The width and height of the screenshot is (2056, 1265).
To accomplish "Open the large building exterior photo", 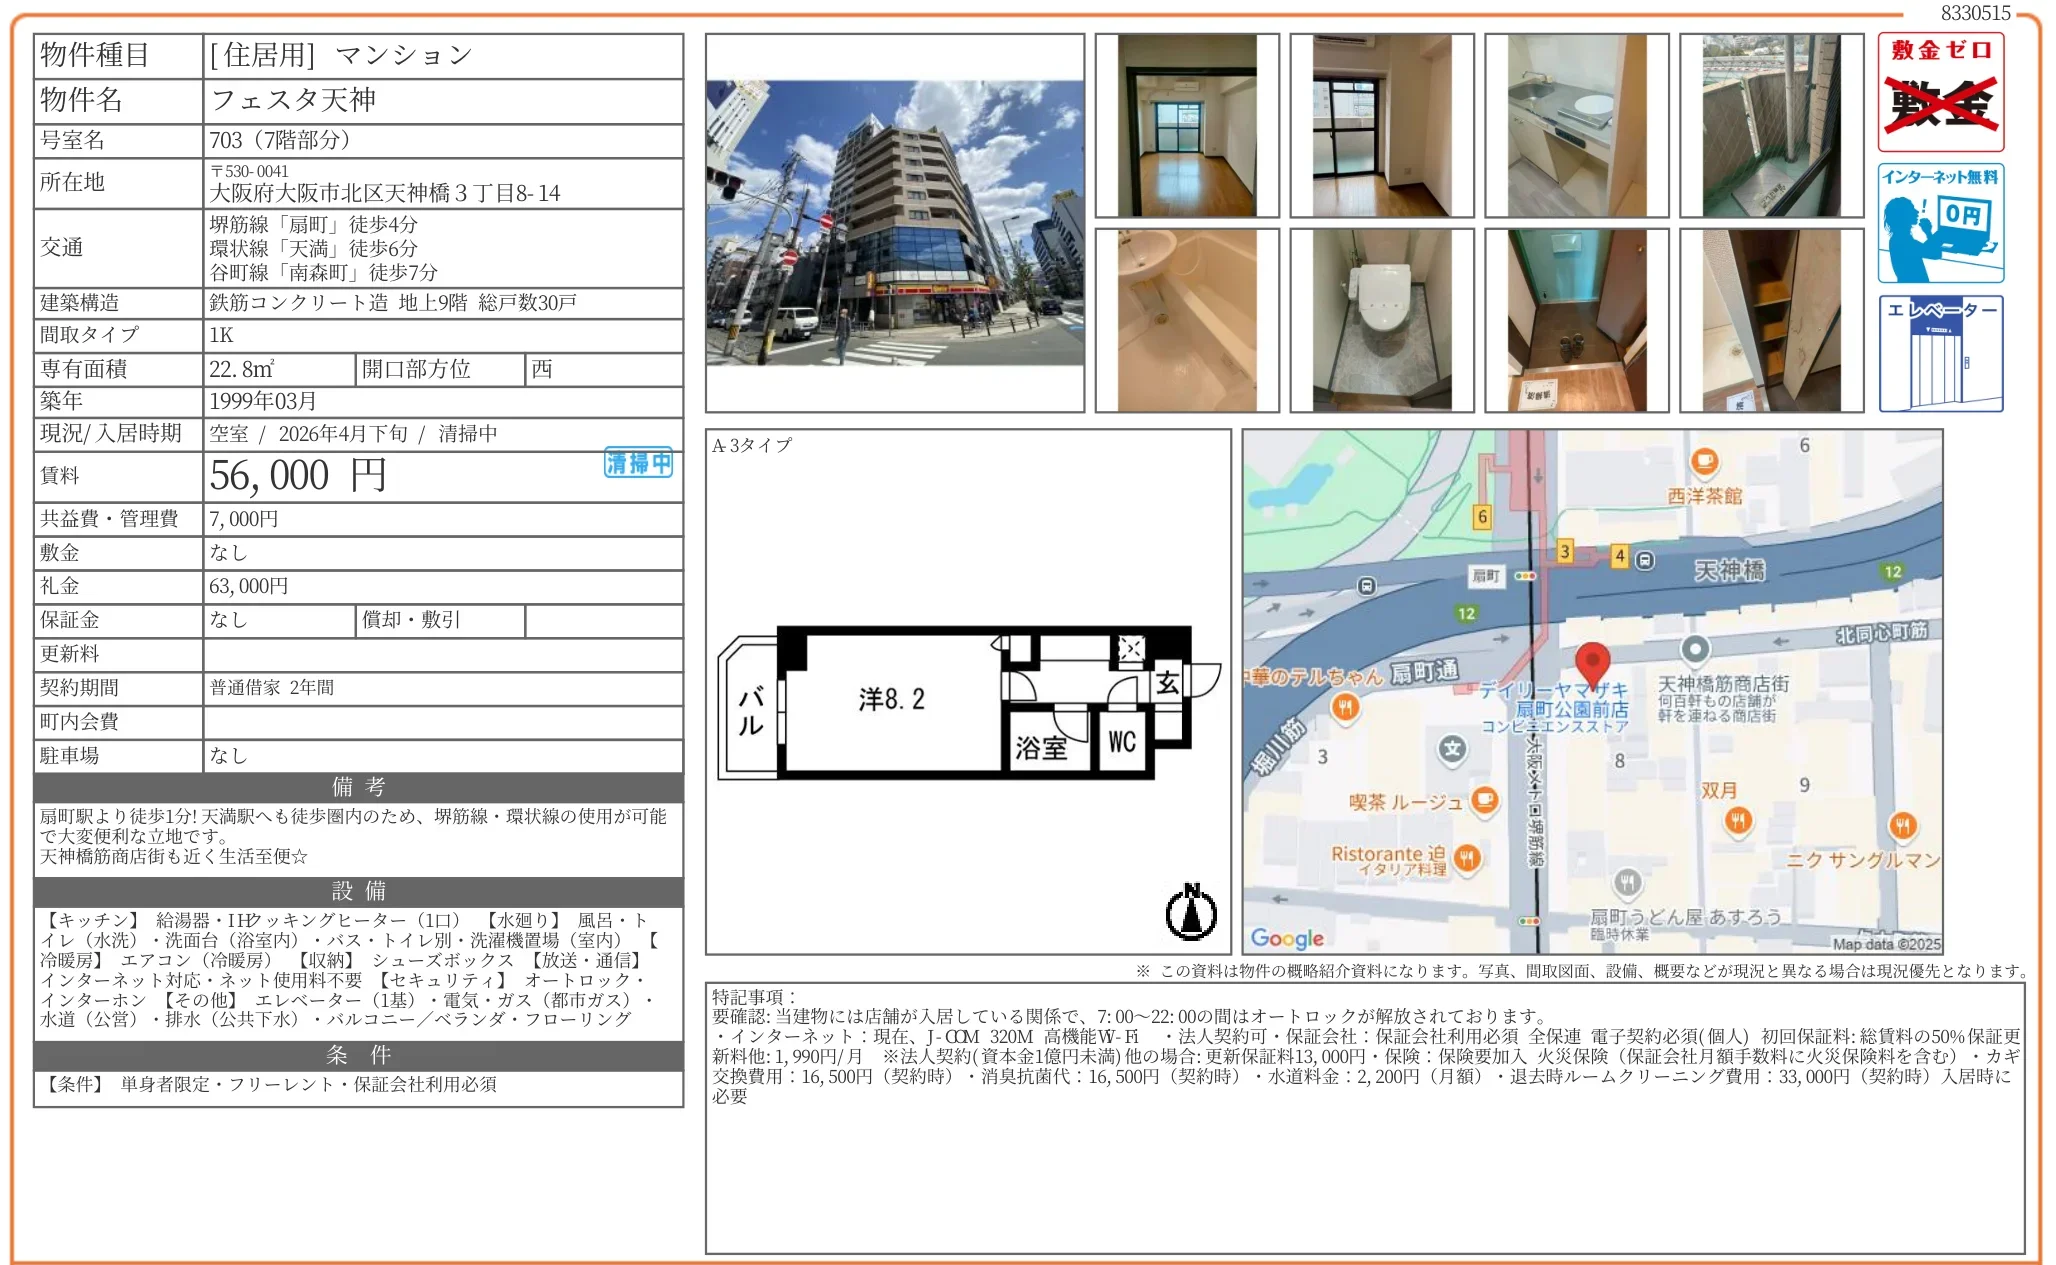I will click(x=894, y=222).
